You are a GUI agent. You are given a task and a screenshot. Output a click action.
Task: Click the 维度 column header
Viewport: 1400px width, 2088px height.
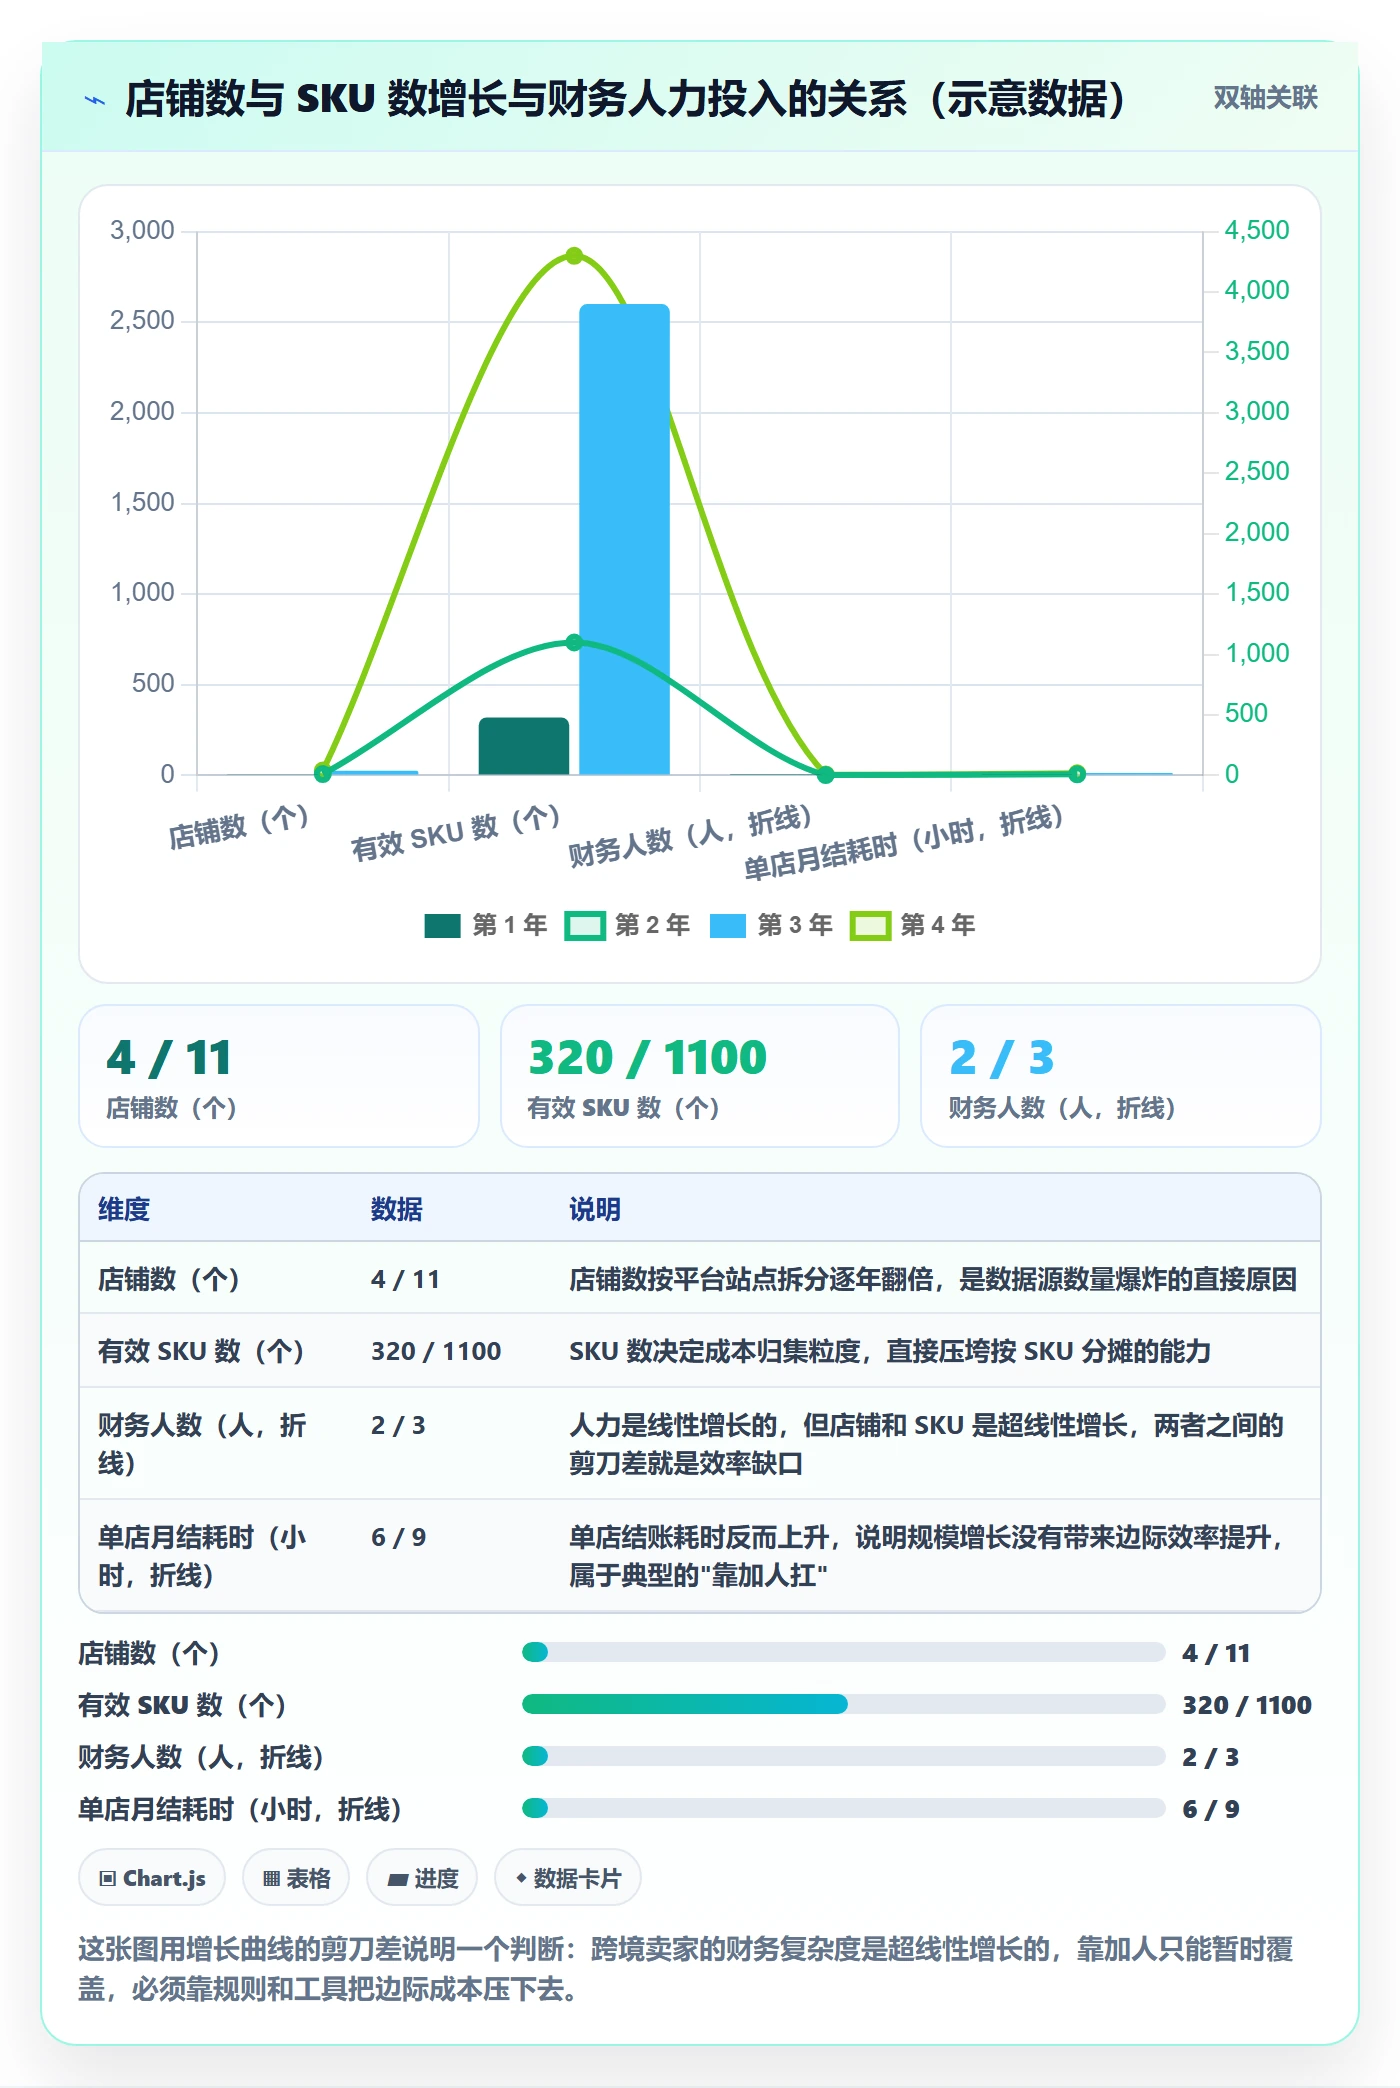[124, 1209]
